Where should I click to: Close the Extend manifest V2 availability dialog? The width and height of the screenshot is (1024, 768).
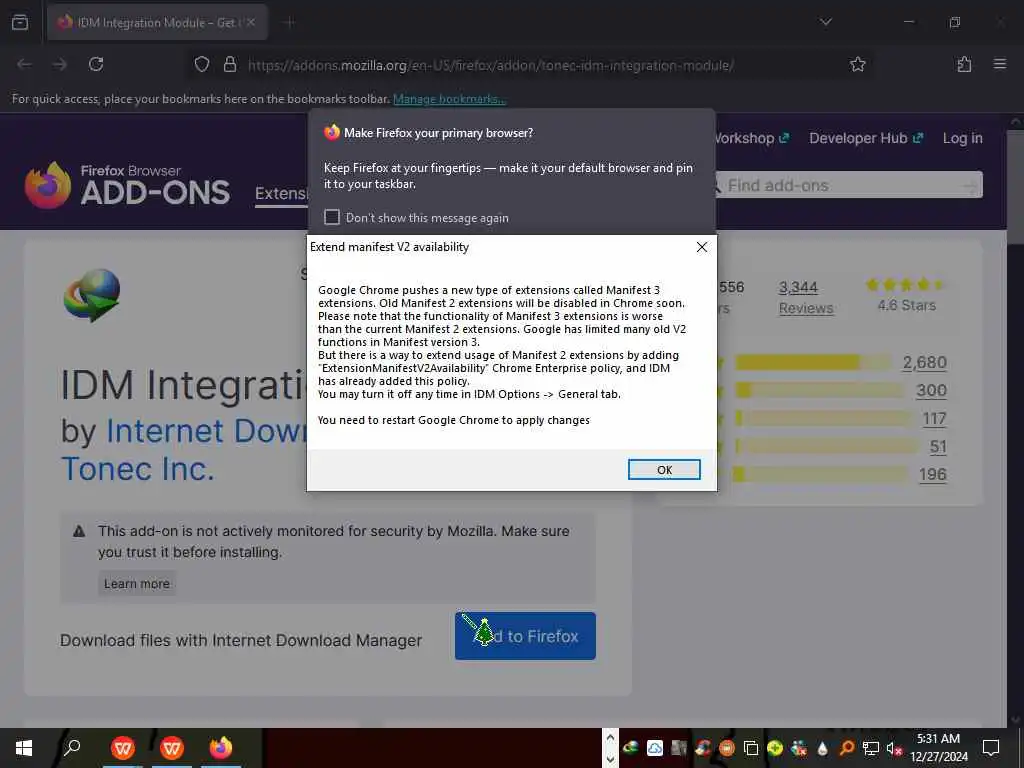[x=701, y=247]
